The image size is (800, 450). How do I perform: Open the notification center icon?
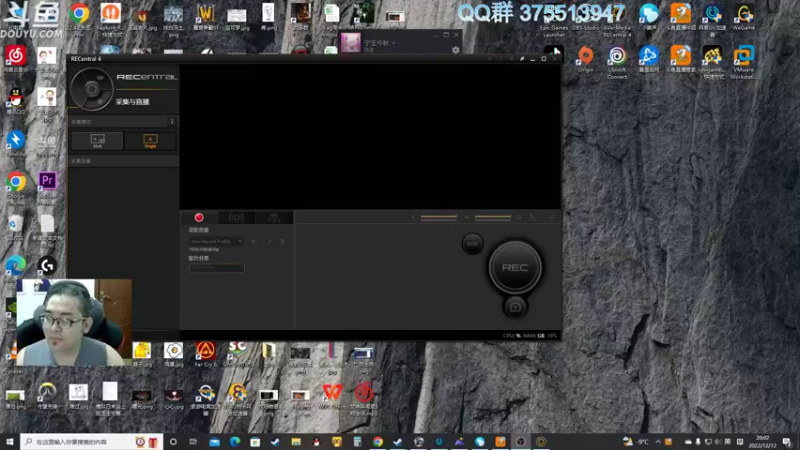pos(787,441)
